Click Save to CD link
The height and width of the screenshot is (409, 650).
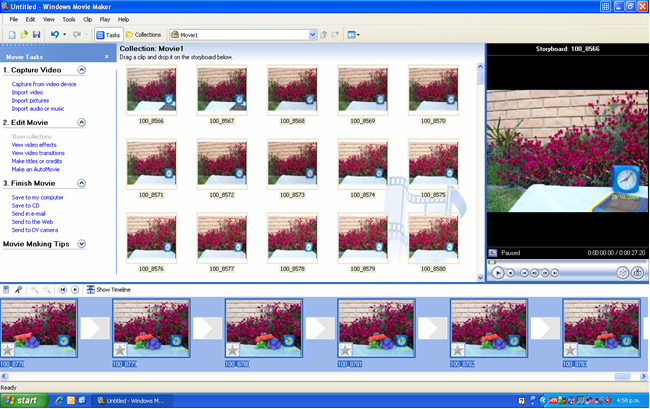26,206
